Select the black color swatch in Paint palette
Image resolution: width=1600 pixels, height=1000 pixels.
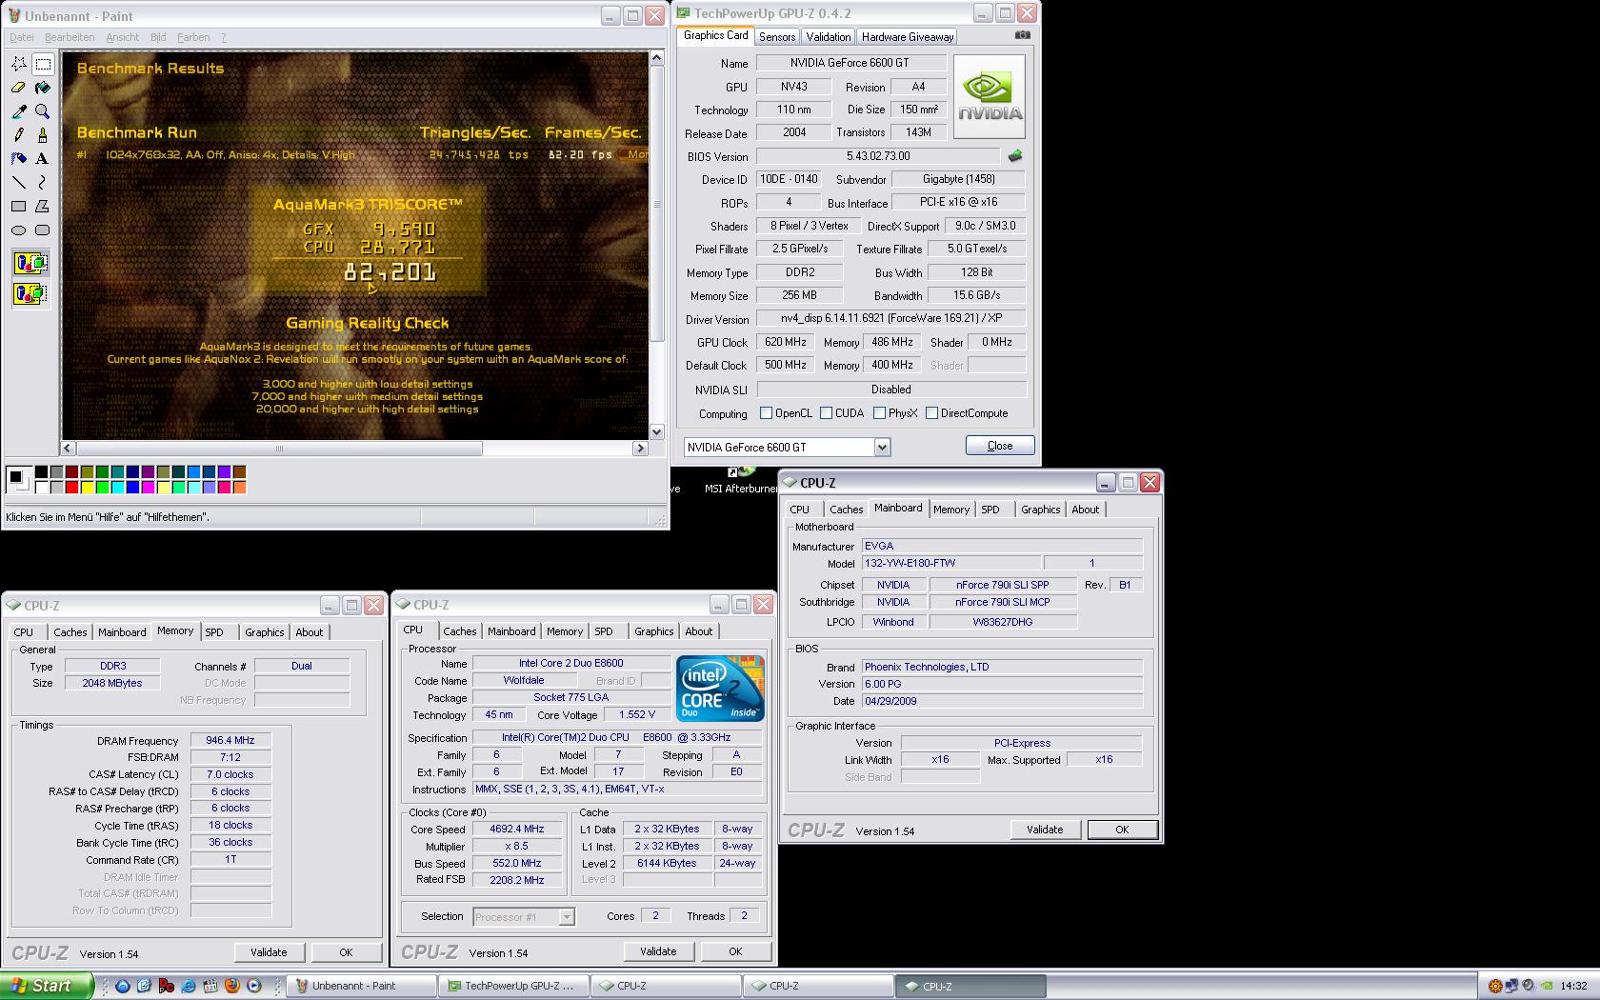[x=41, y=472]
